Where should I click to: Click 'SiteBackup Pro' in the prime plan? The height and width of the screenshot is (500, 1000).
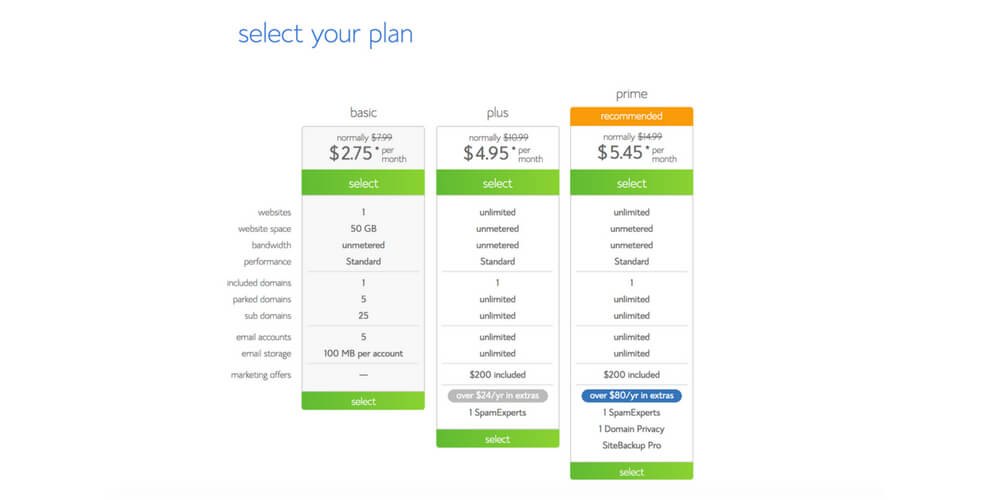pos(631,445)
